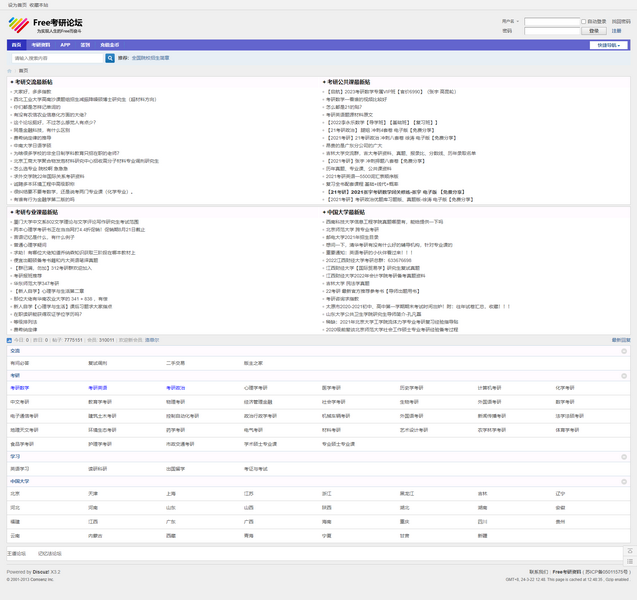
Task: Select the APP navigation tab
Action: point(65,45)
